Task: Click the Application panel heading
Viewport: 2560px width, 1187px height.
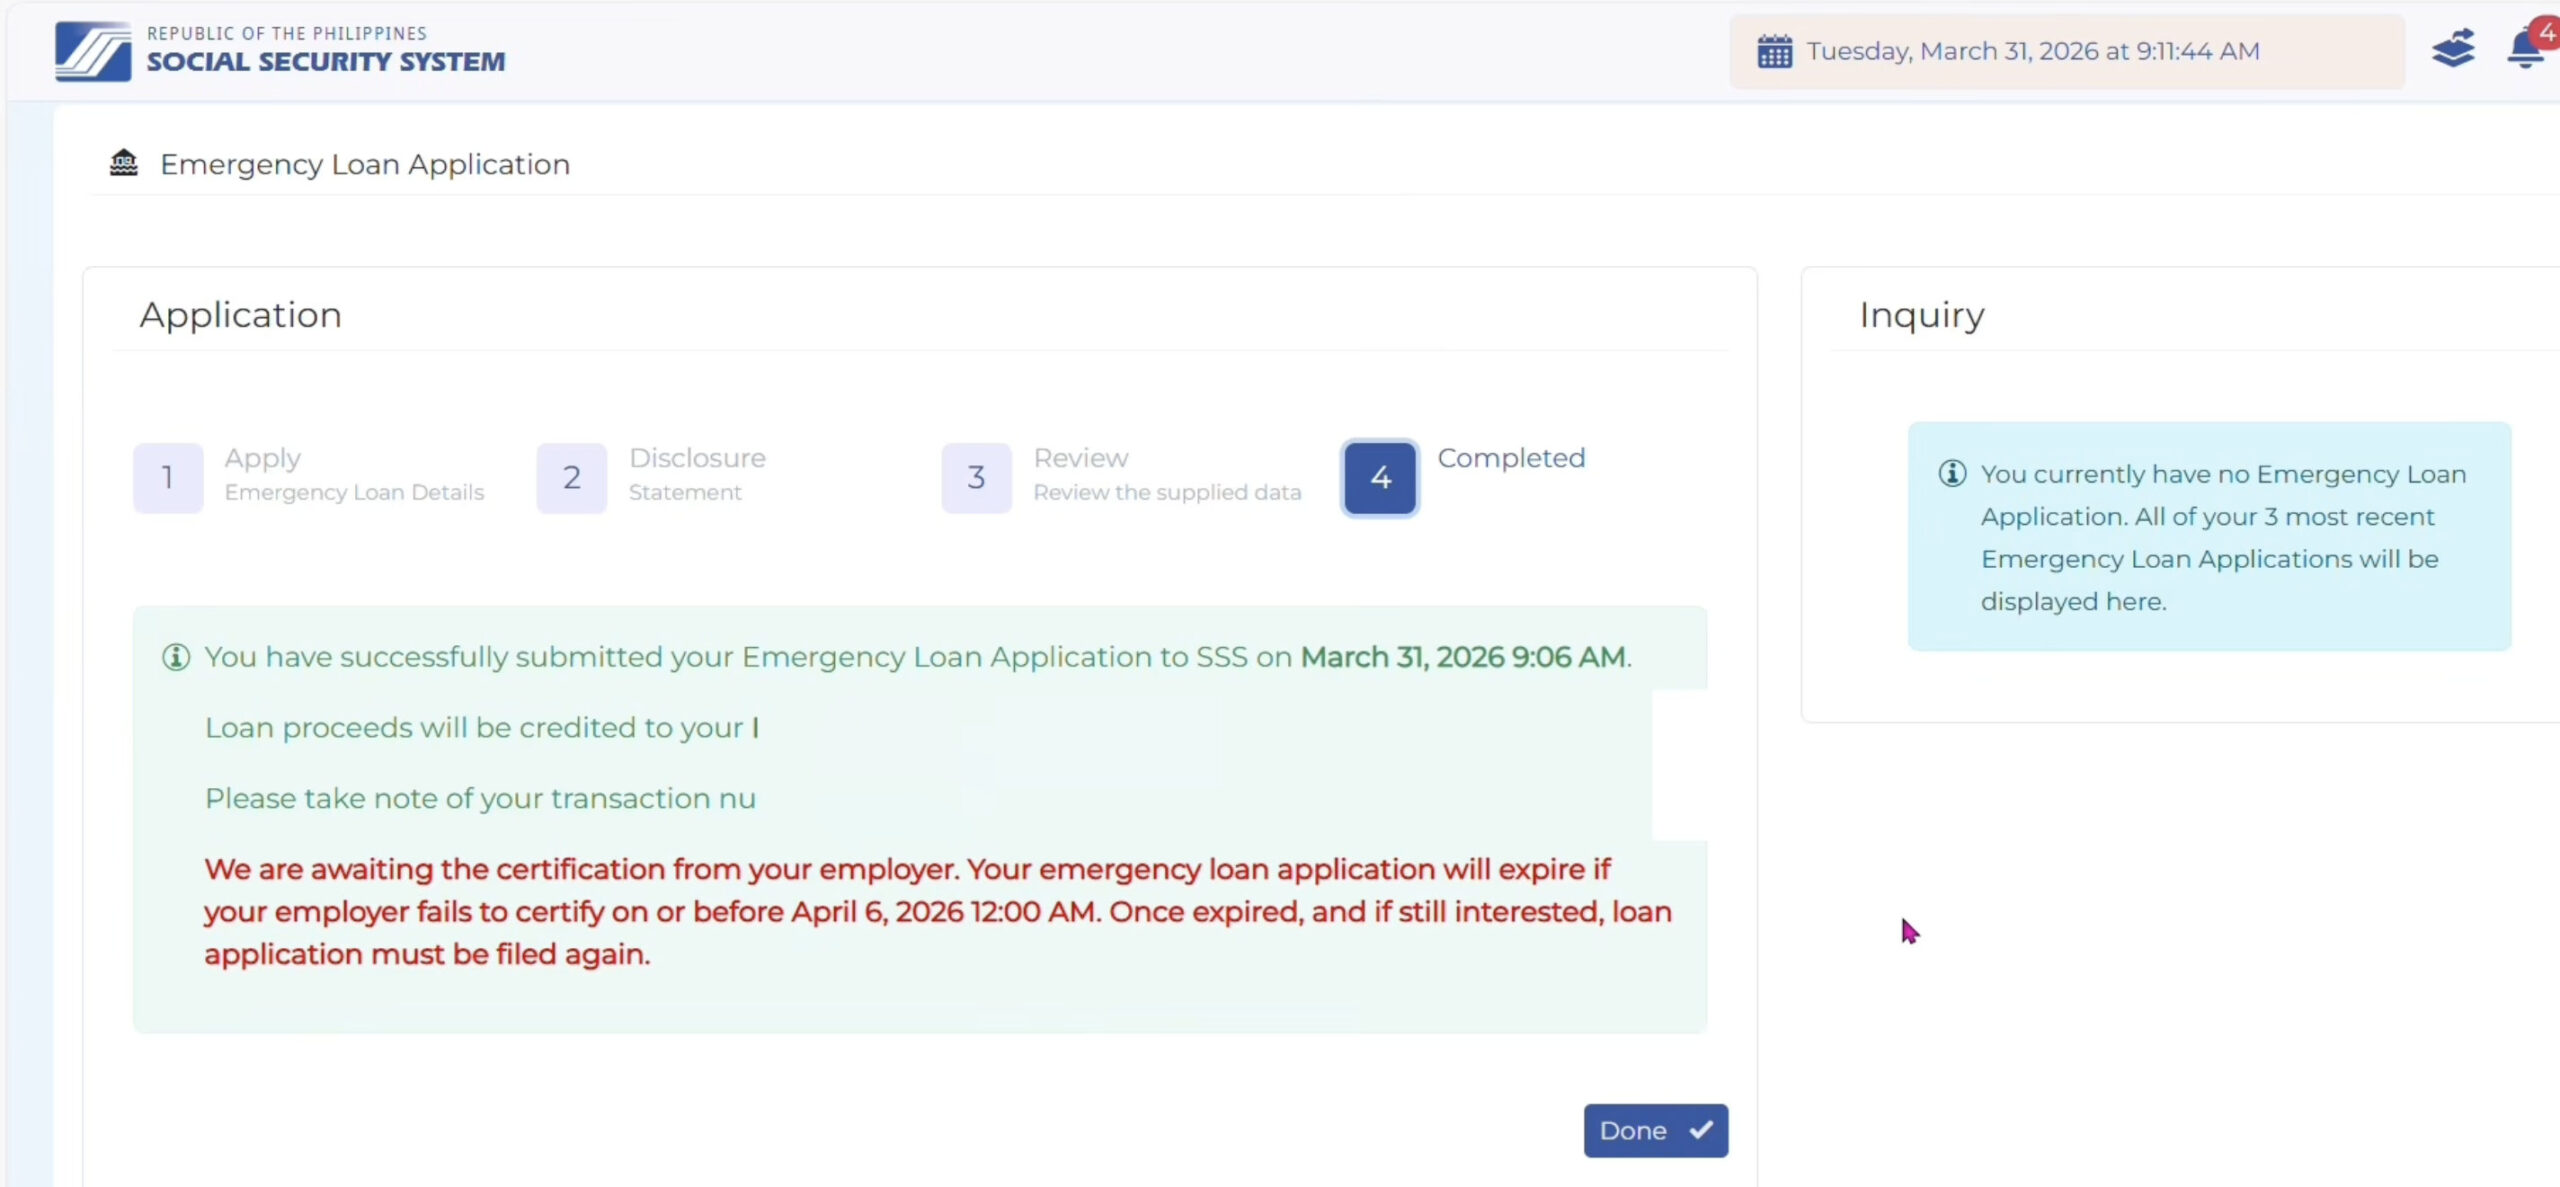Action: coord(241,315)
